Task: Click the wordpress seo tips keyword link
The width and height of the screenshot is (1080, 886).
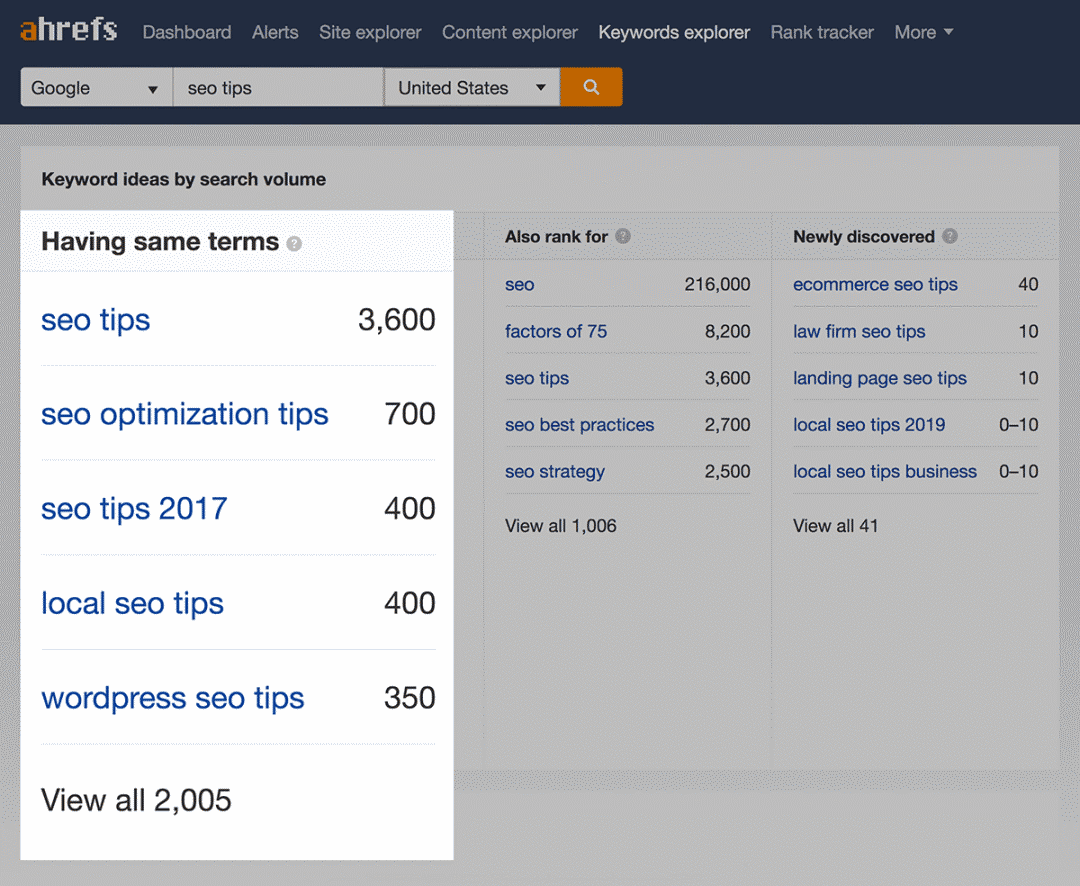Action: [173, 698]
